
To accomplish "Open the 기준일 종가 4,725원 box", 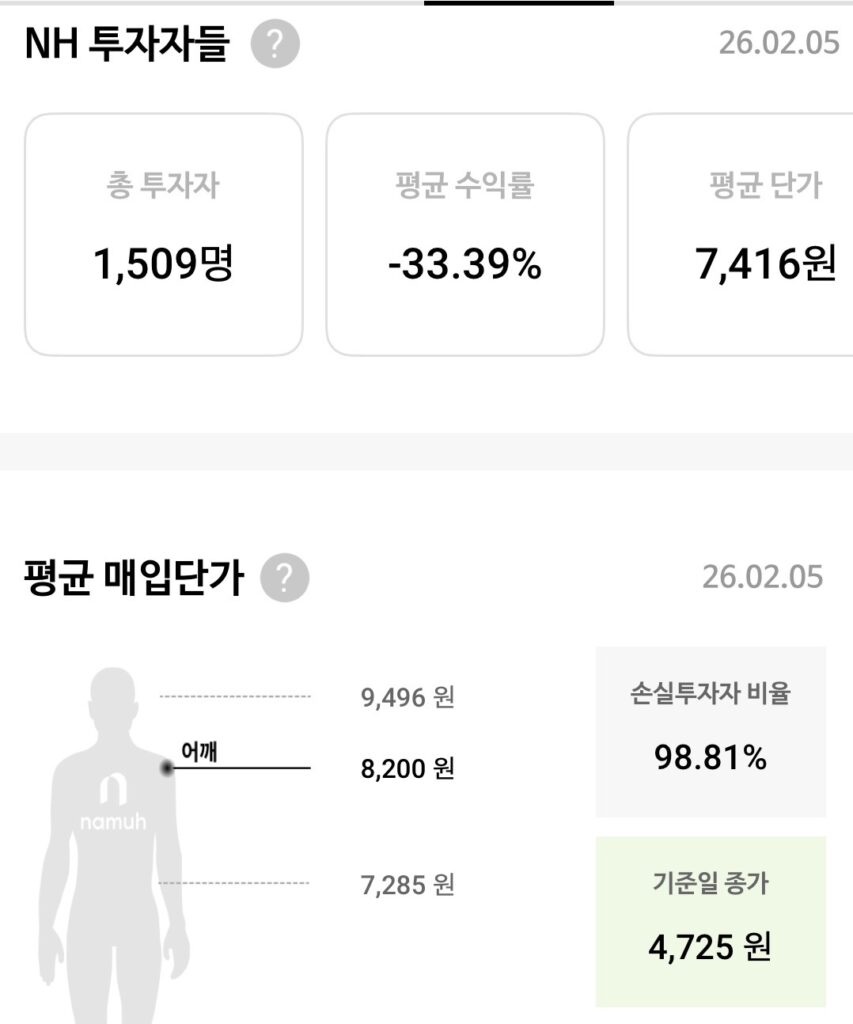I will coord(711,921).
